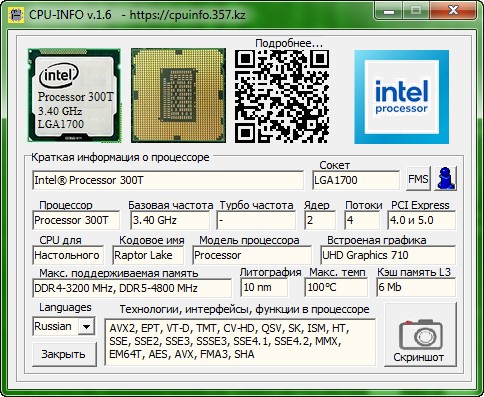Click the Raptor Lake codename field
Screen dimensions: 484x397
pos(148,255)
